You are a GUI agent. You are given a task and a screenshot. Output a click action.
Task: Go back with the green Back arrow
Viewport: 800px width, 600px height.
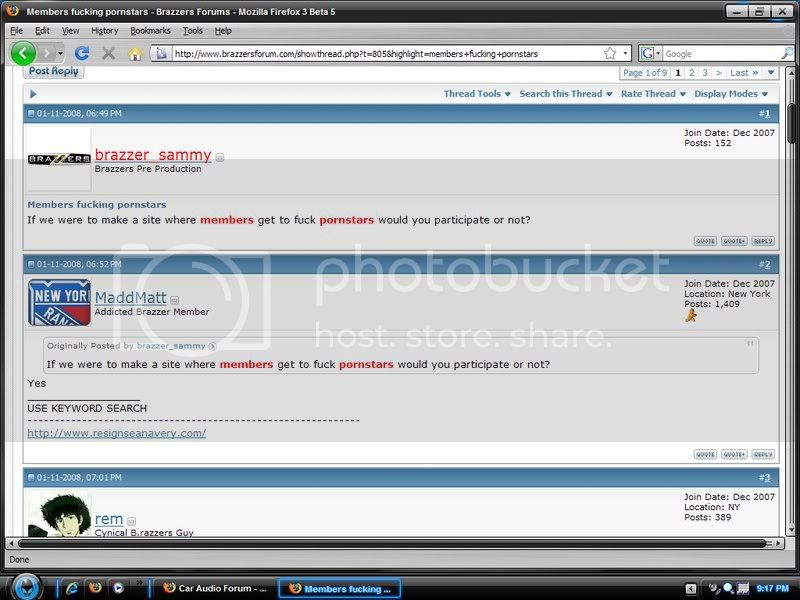tap(23, 53)
